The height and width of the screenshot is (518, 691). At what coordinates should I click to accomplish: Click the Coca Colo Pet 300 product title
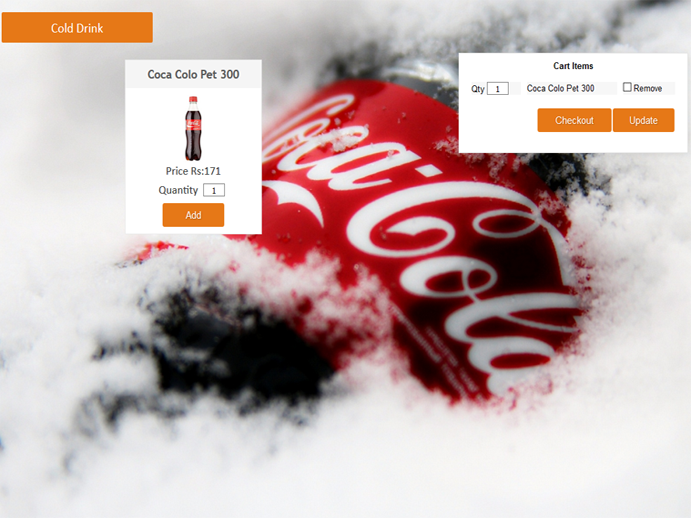tap(193, 75)
